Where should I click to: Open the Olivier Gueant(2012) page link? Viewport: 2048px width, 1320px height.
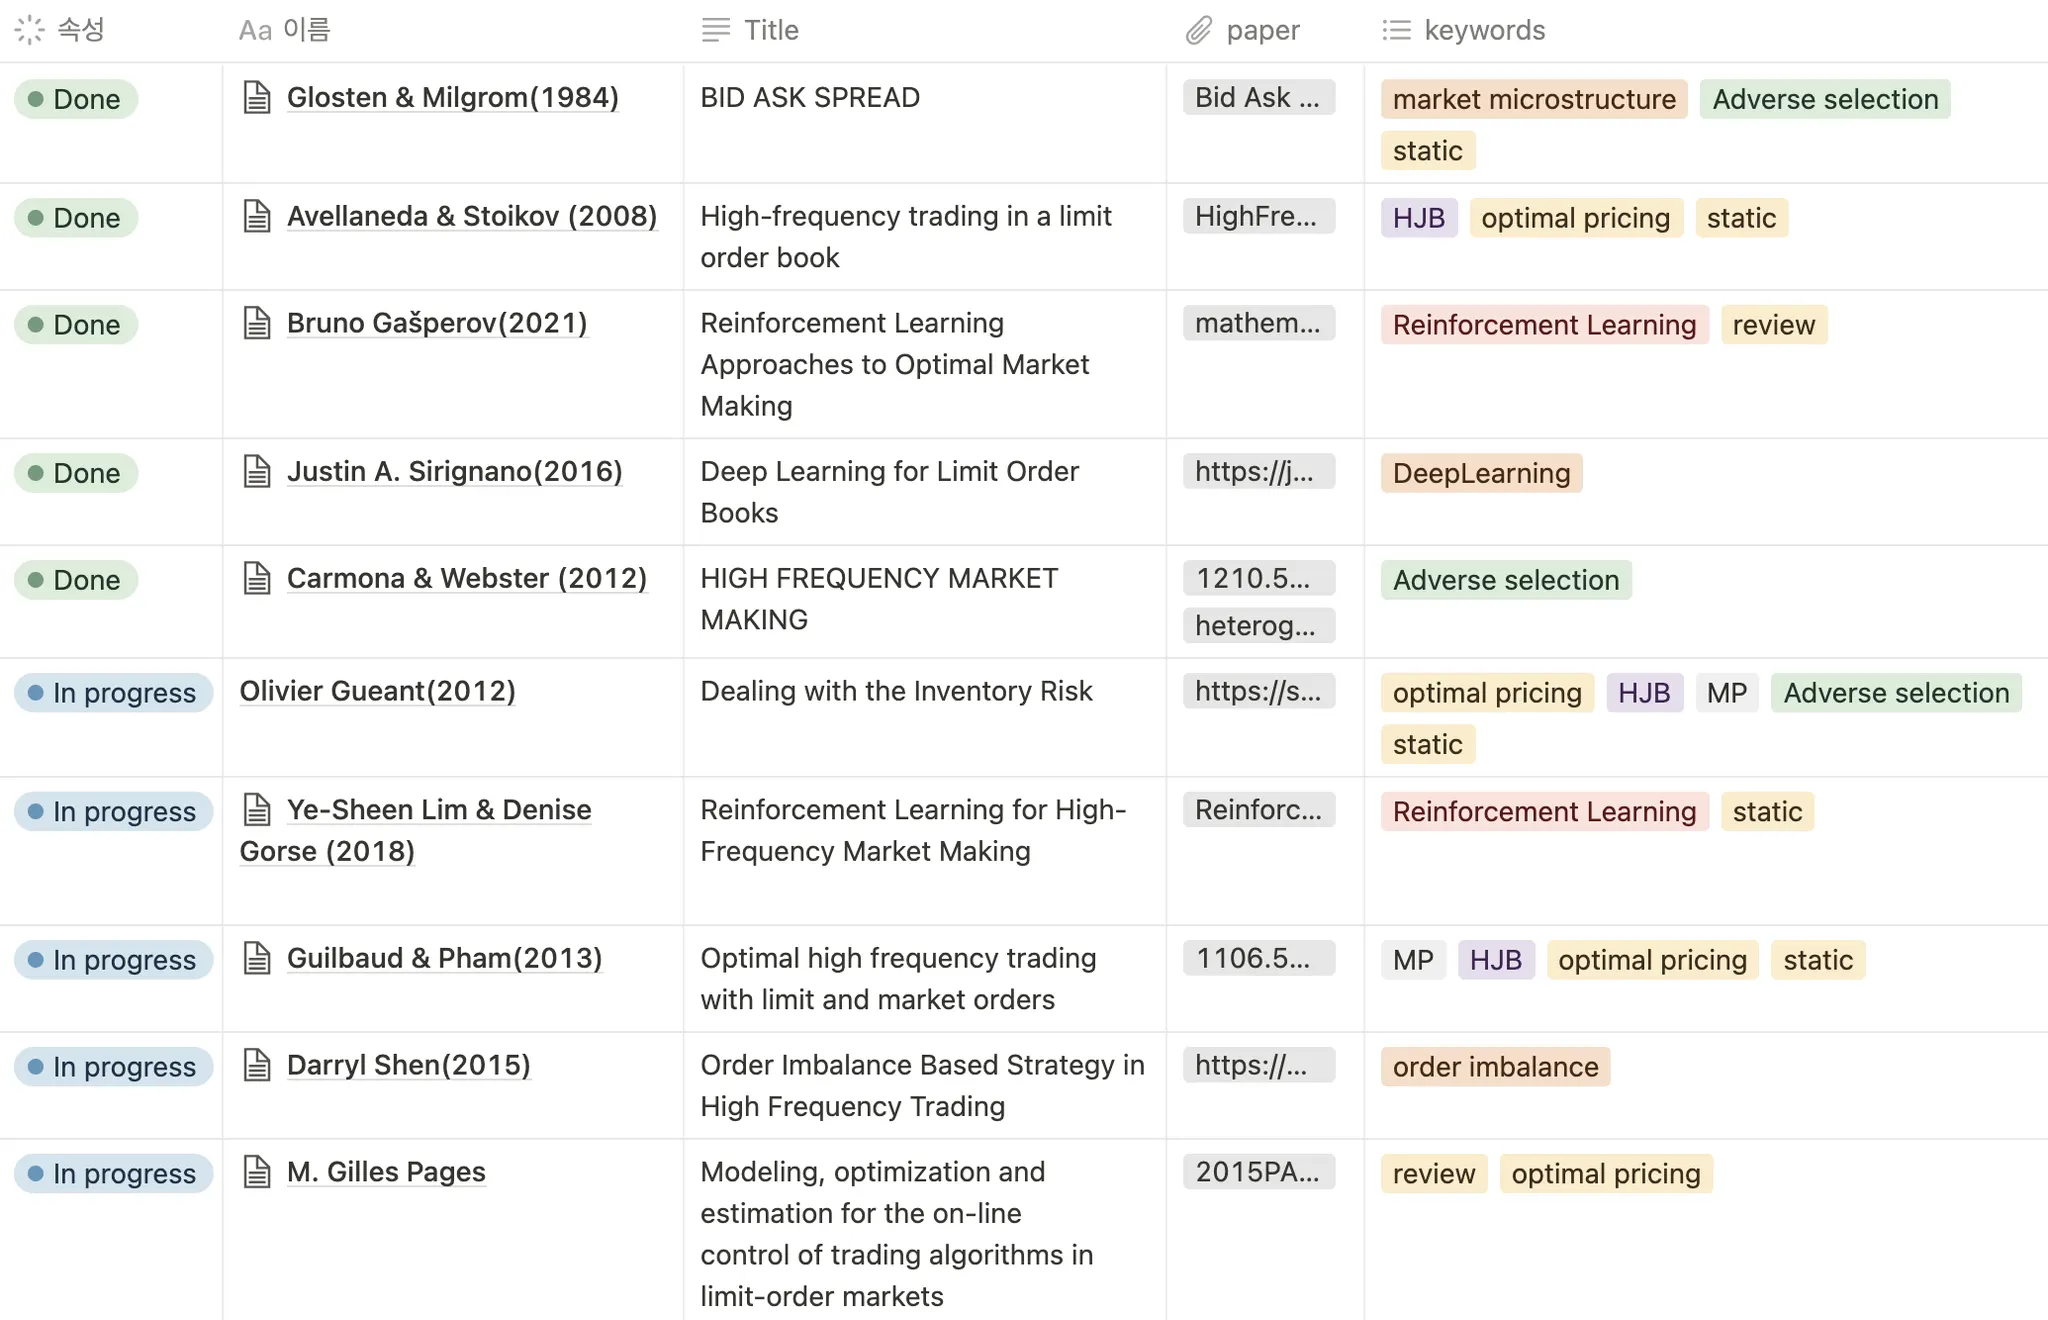[x=377, y=691]
